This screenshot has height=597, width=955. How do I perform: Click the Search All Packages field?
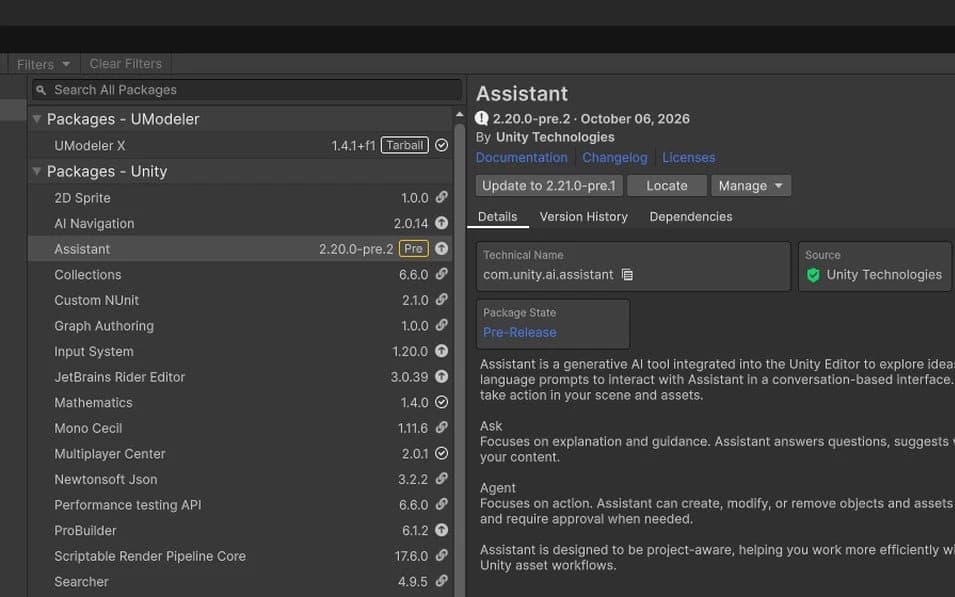(x=247, y=90)
